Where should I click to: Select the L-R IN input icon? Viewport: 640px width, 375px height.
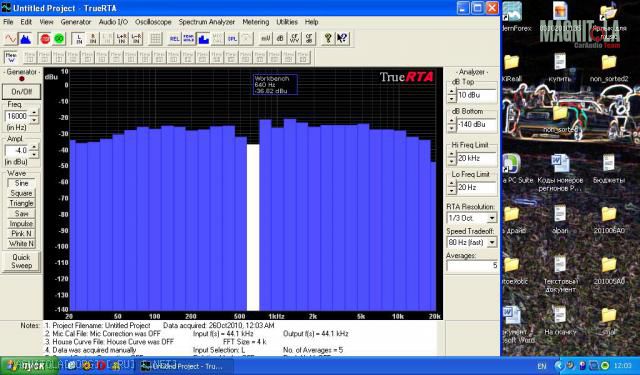[136, 39]
